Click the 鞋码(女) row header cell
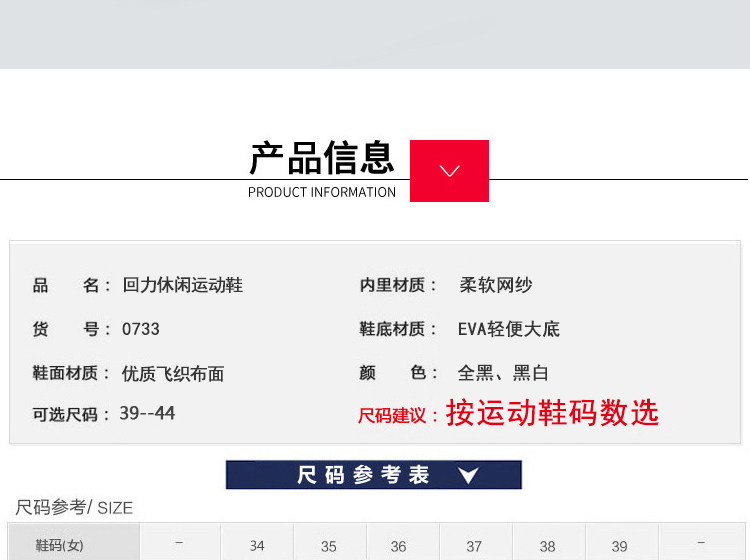The image size is (750, 560). pyautogui.click(x=74, y=544)
